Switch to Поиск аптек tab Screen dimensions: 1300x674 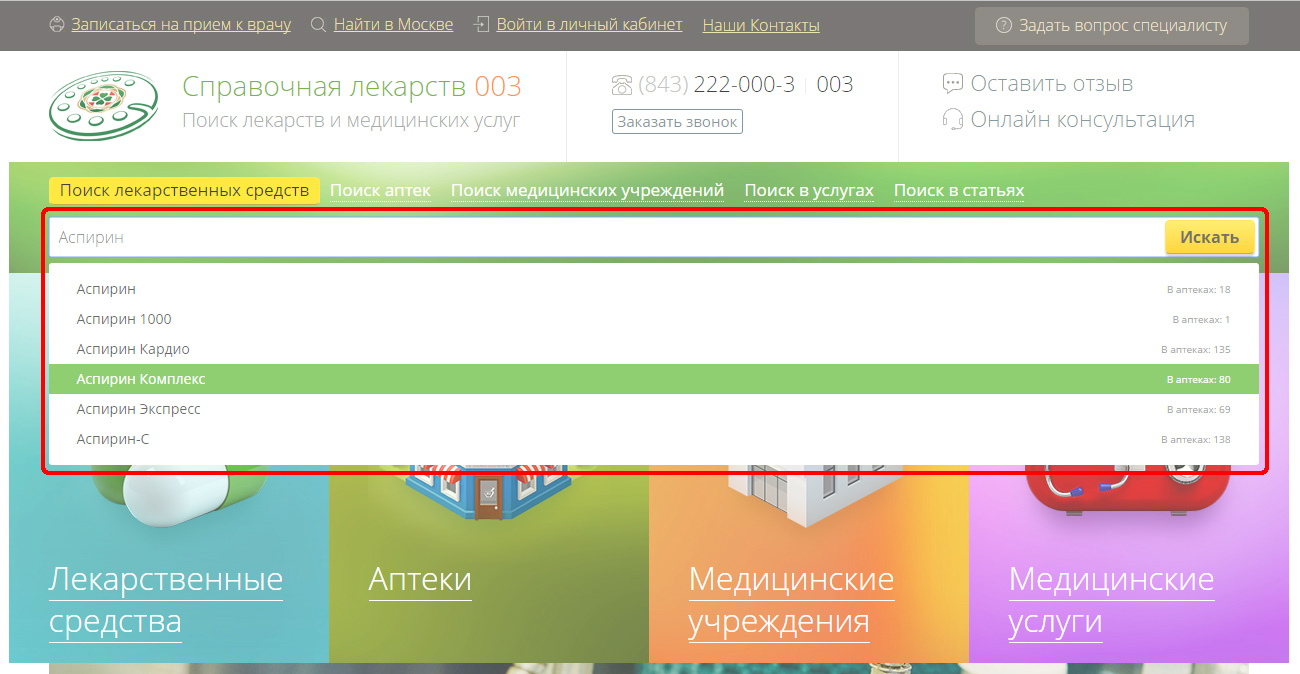[x=381, y=190]
